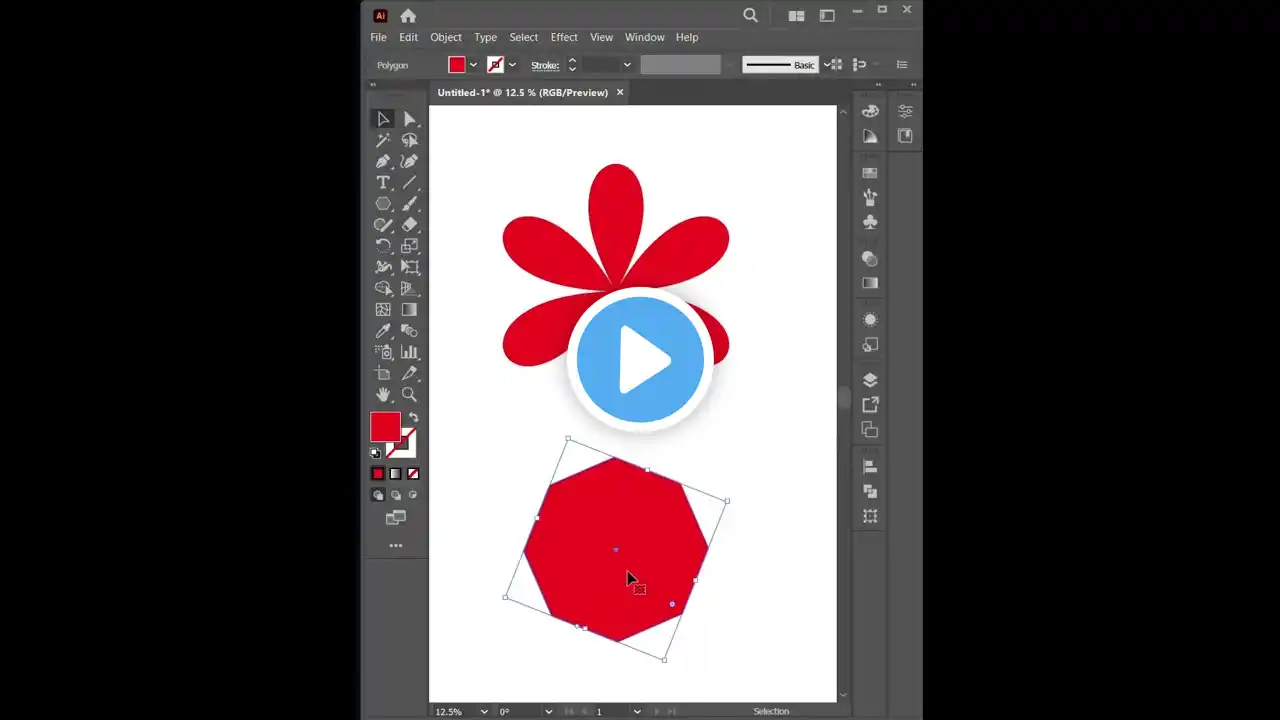This screenshot has width=1280, height=720.
Task: Select the Scale tool
Action: click(x=409, y=246)
